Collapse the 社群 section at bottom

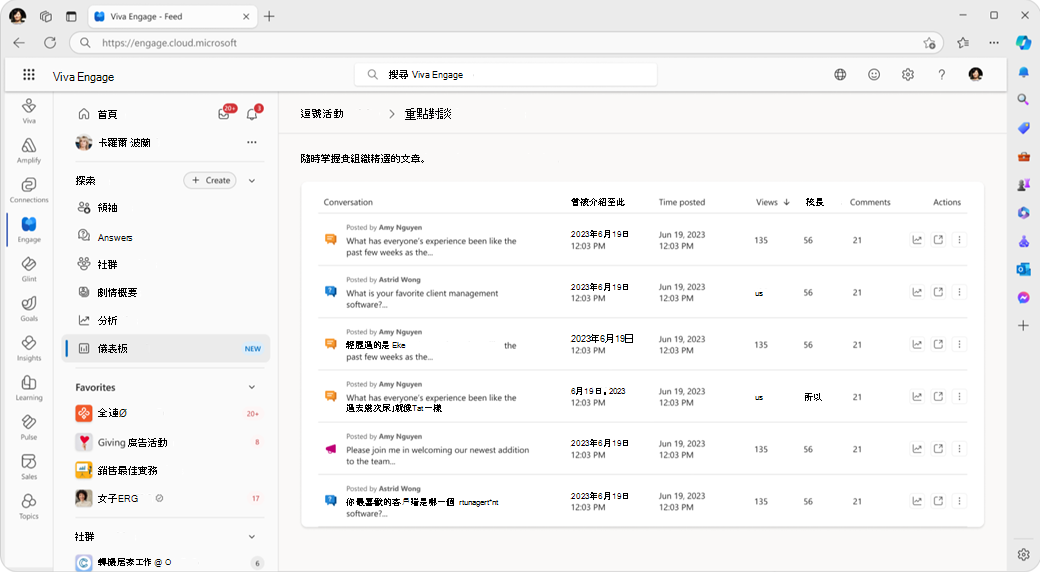pyautogui.click(x=252, y=536)
